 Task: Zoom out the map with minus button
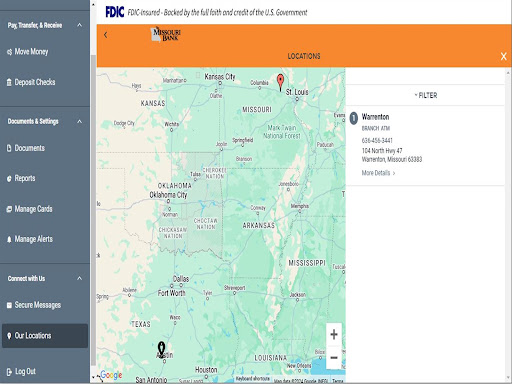tap(334, 358)
